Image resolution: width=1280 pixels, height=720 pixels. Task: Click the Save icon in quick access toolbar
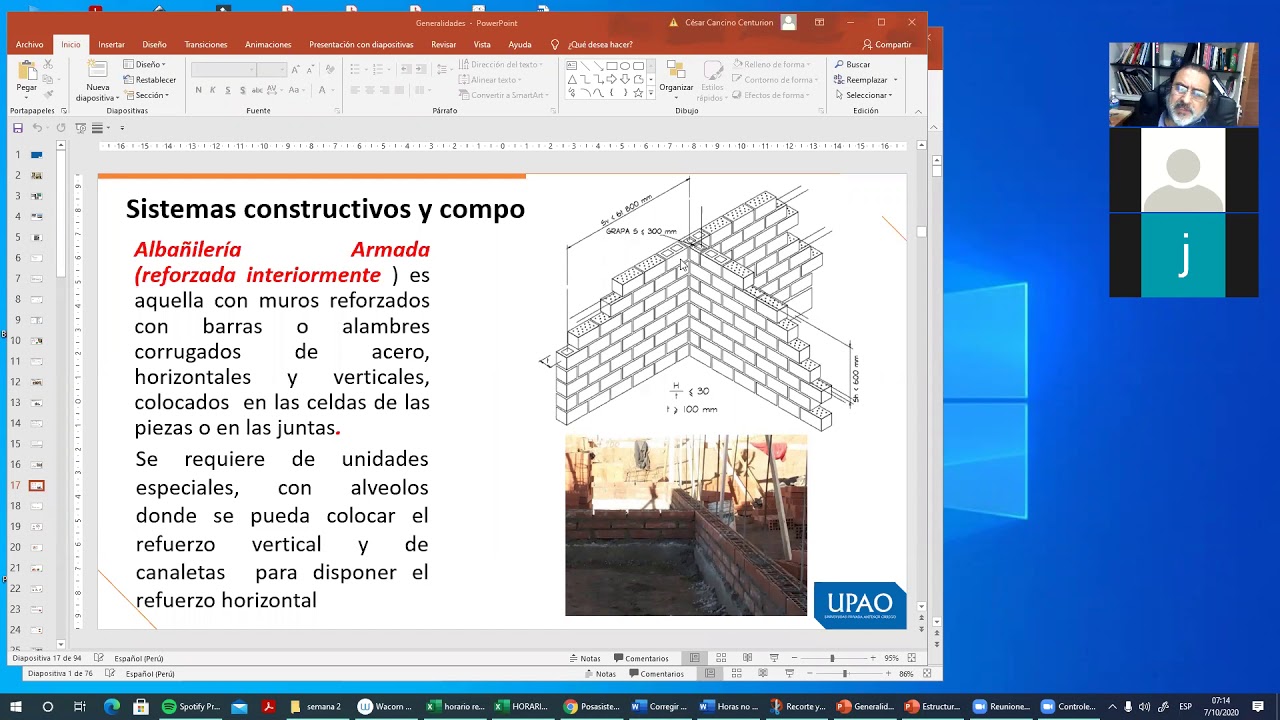point(17,128)
